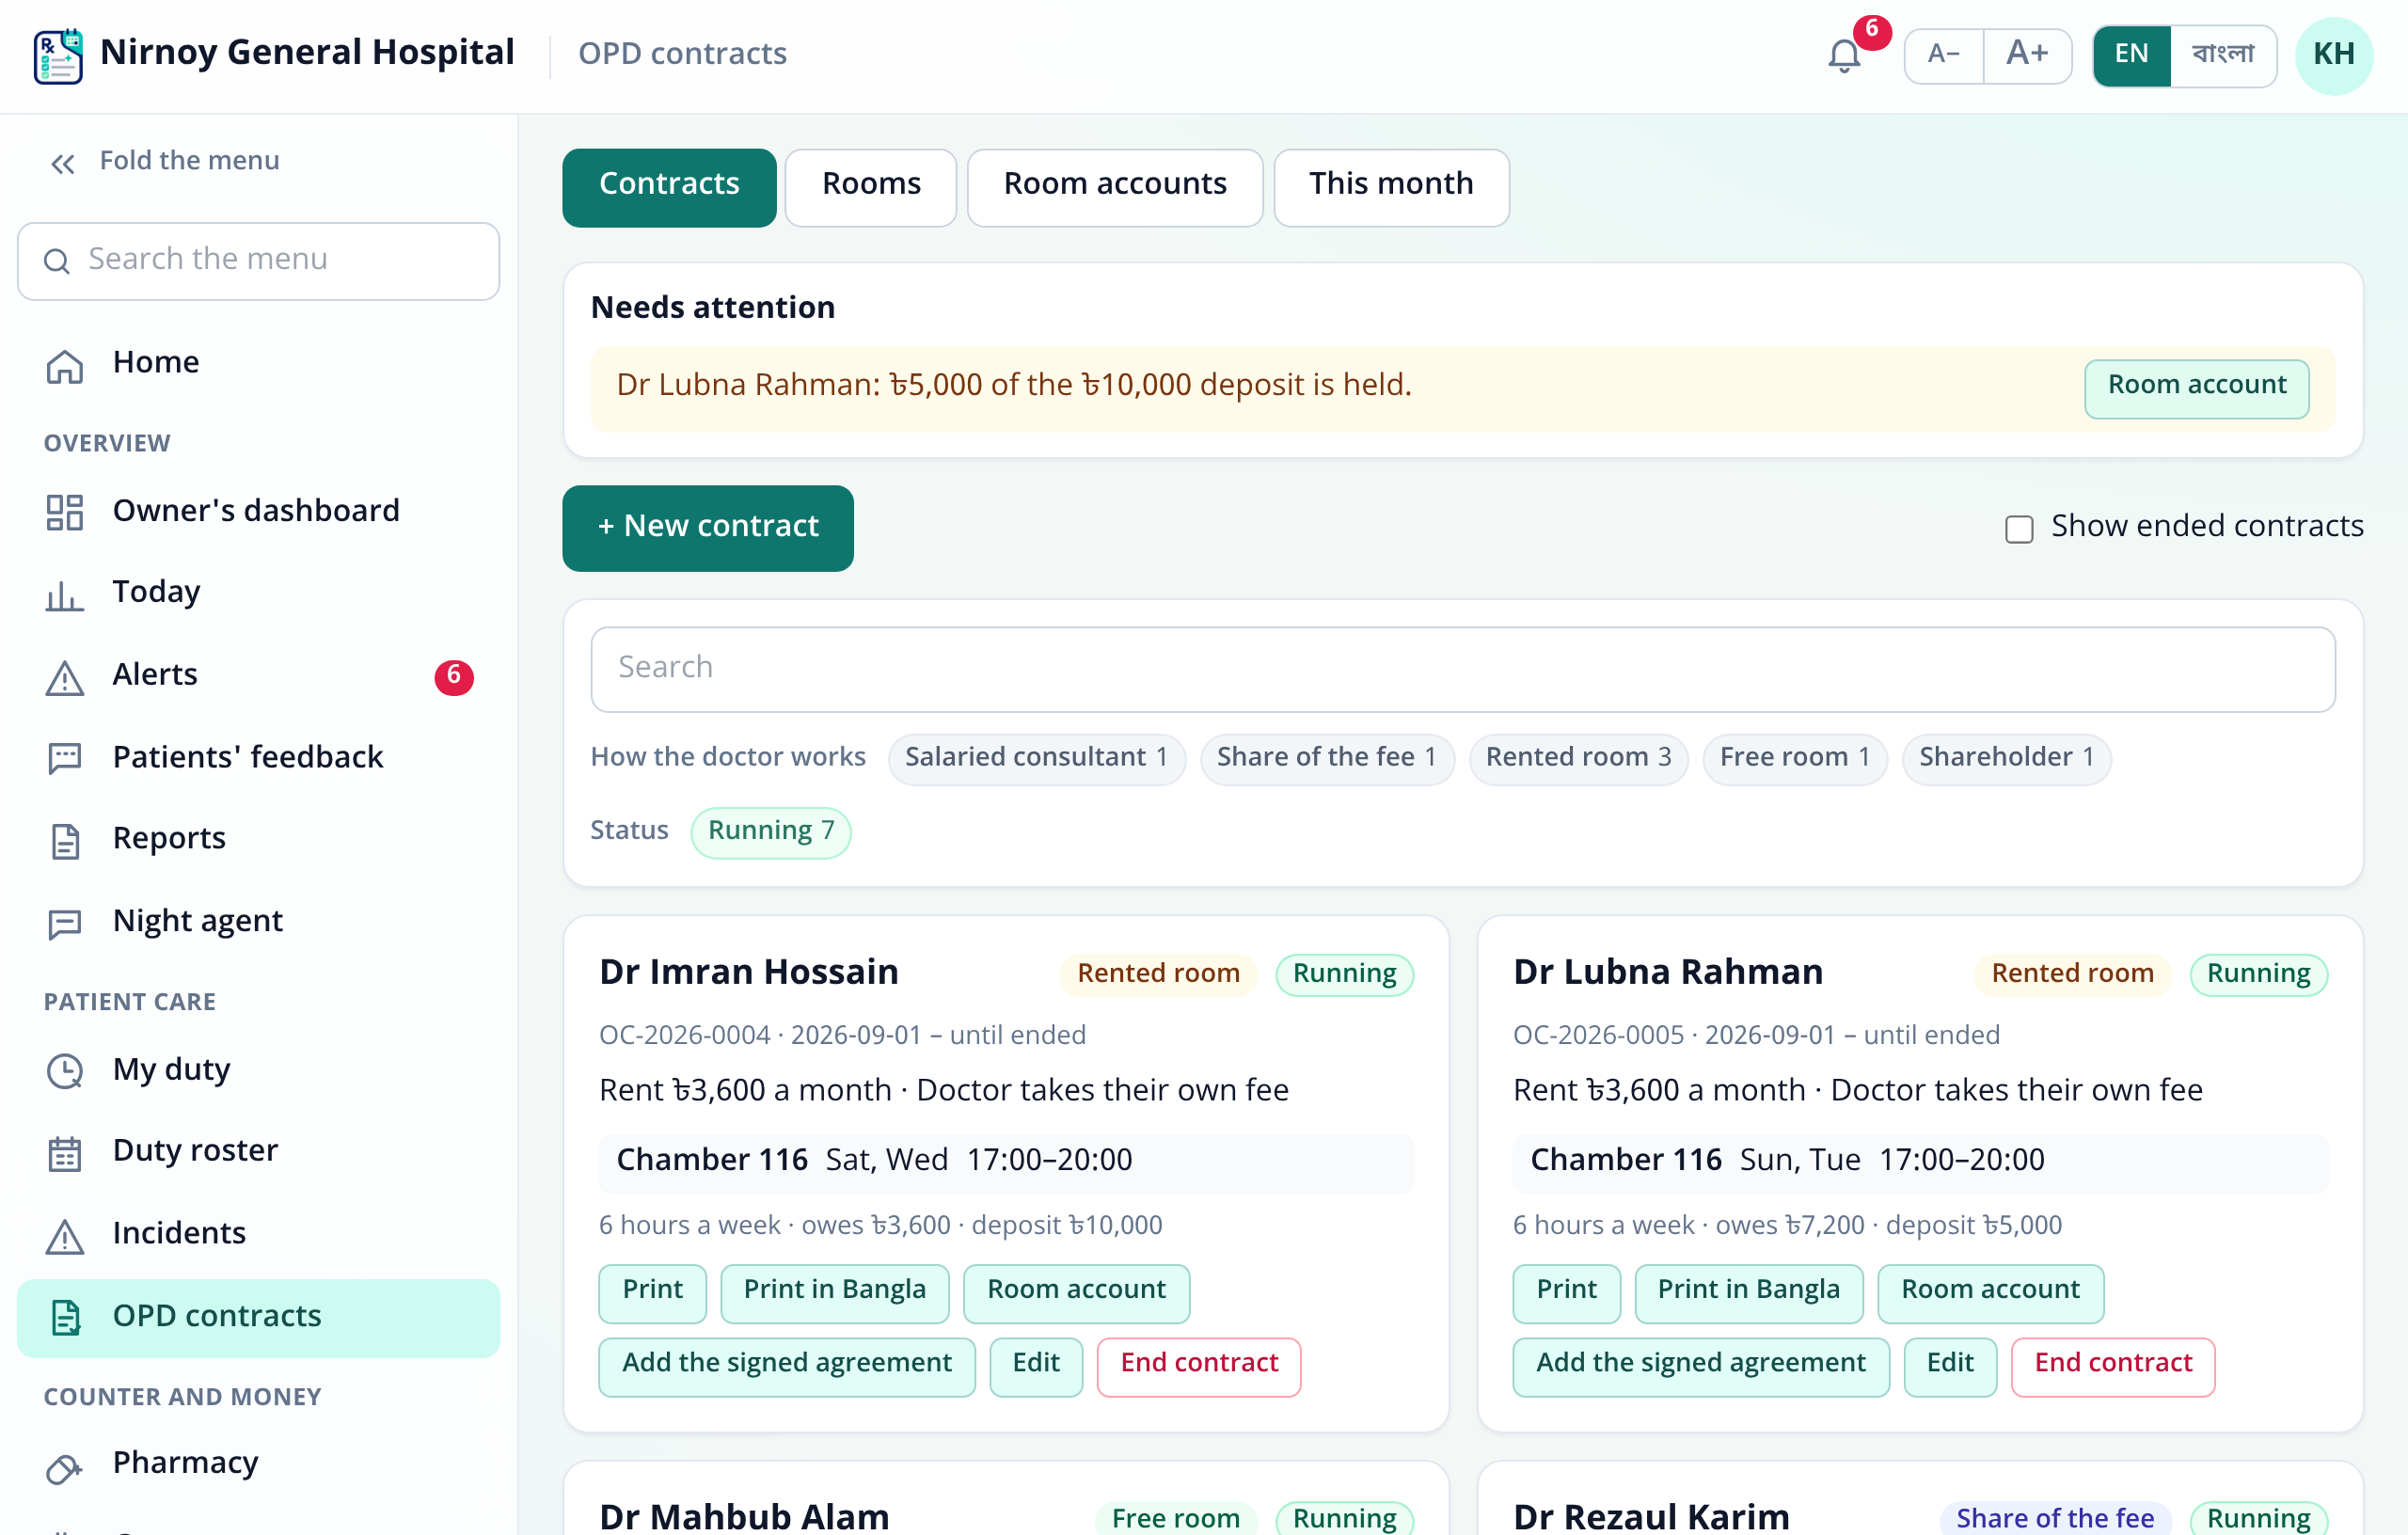Screen dimensions: 2408x1535
Task: Switch language to EN
Action: pyautogui.click(x=2131, y=55)
